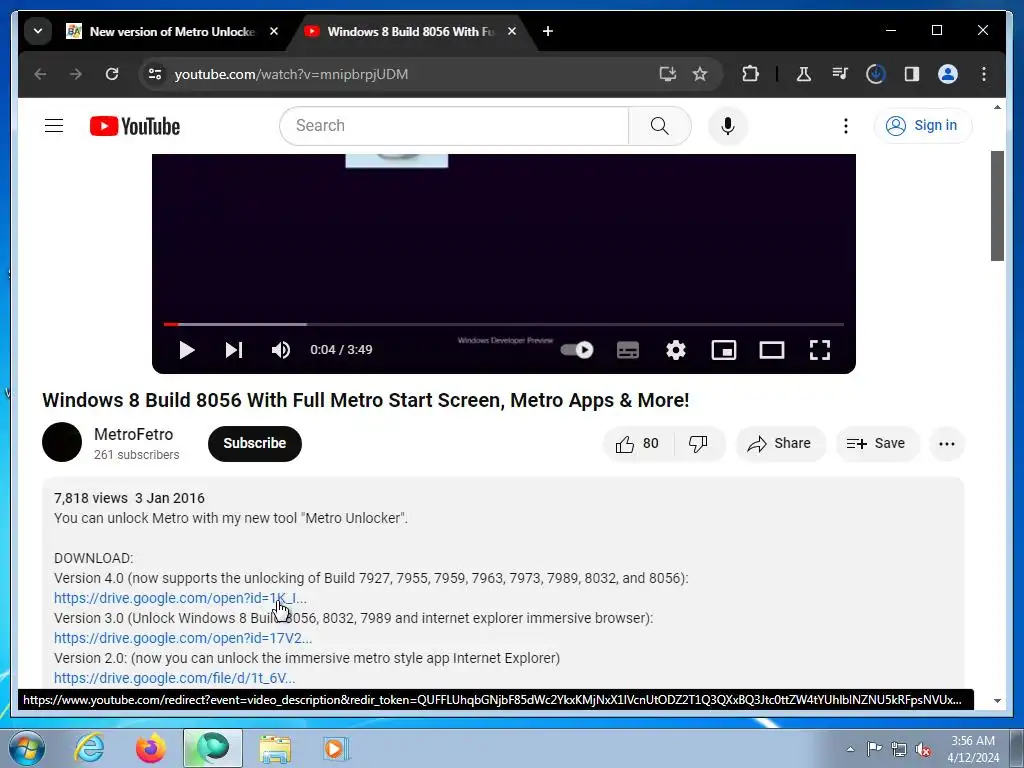Screen dimensions: 1024x768
Task: Click the page vertical scrollbar thumb
Action: 997,206
